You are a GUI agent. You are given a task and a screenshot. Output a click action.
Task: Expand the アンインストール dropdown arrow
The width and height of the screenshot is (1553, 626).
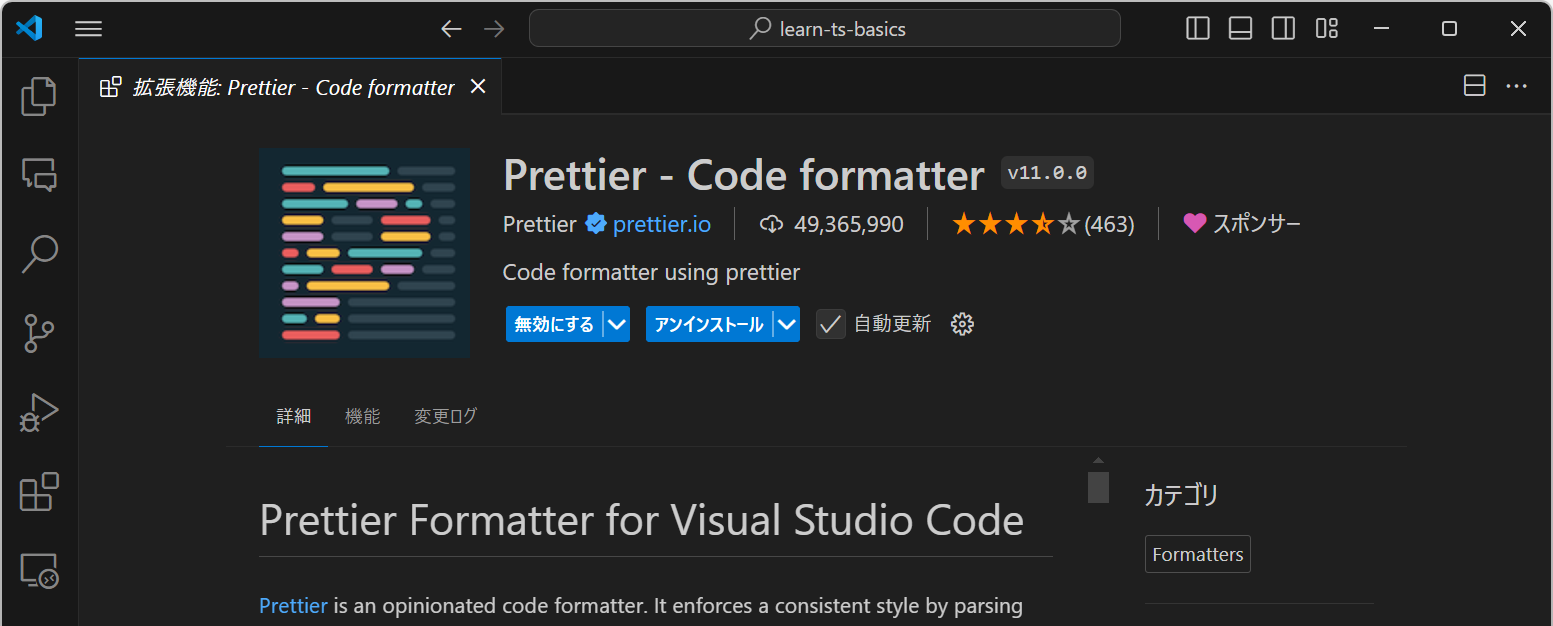pyautogui.click(x=787, y=324)
